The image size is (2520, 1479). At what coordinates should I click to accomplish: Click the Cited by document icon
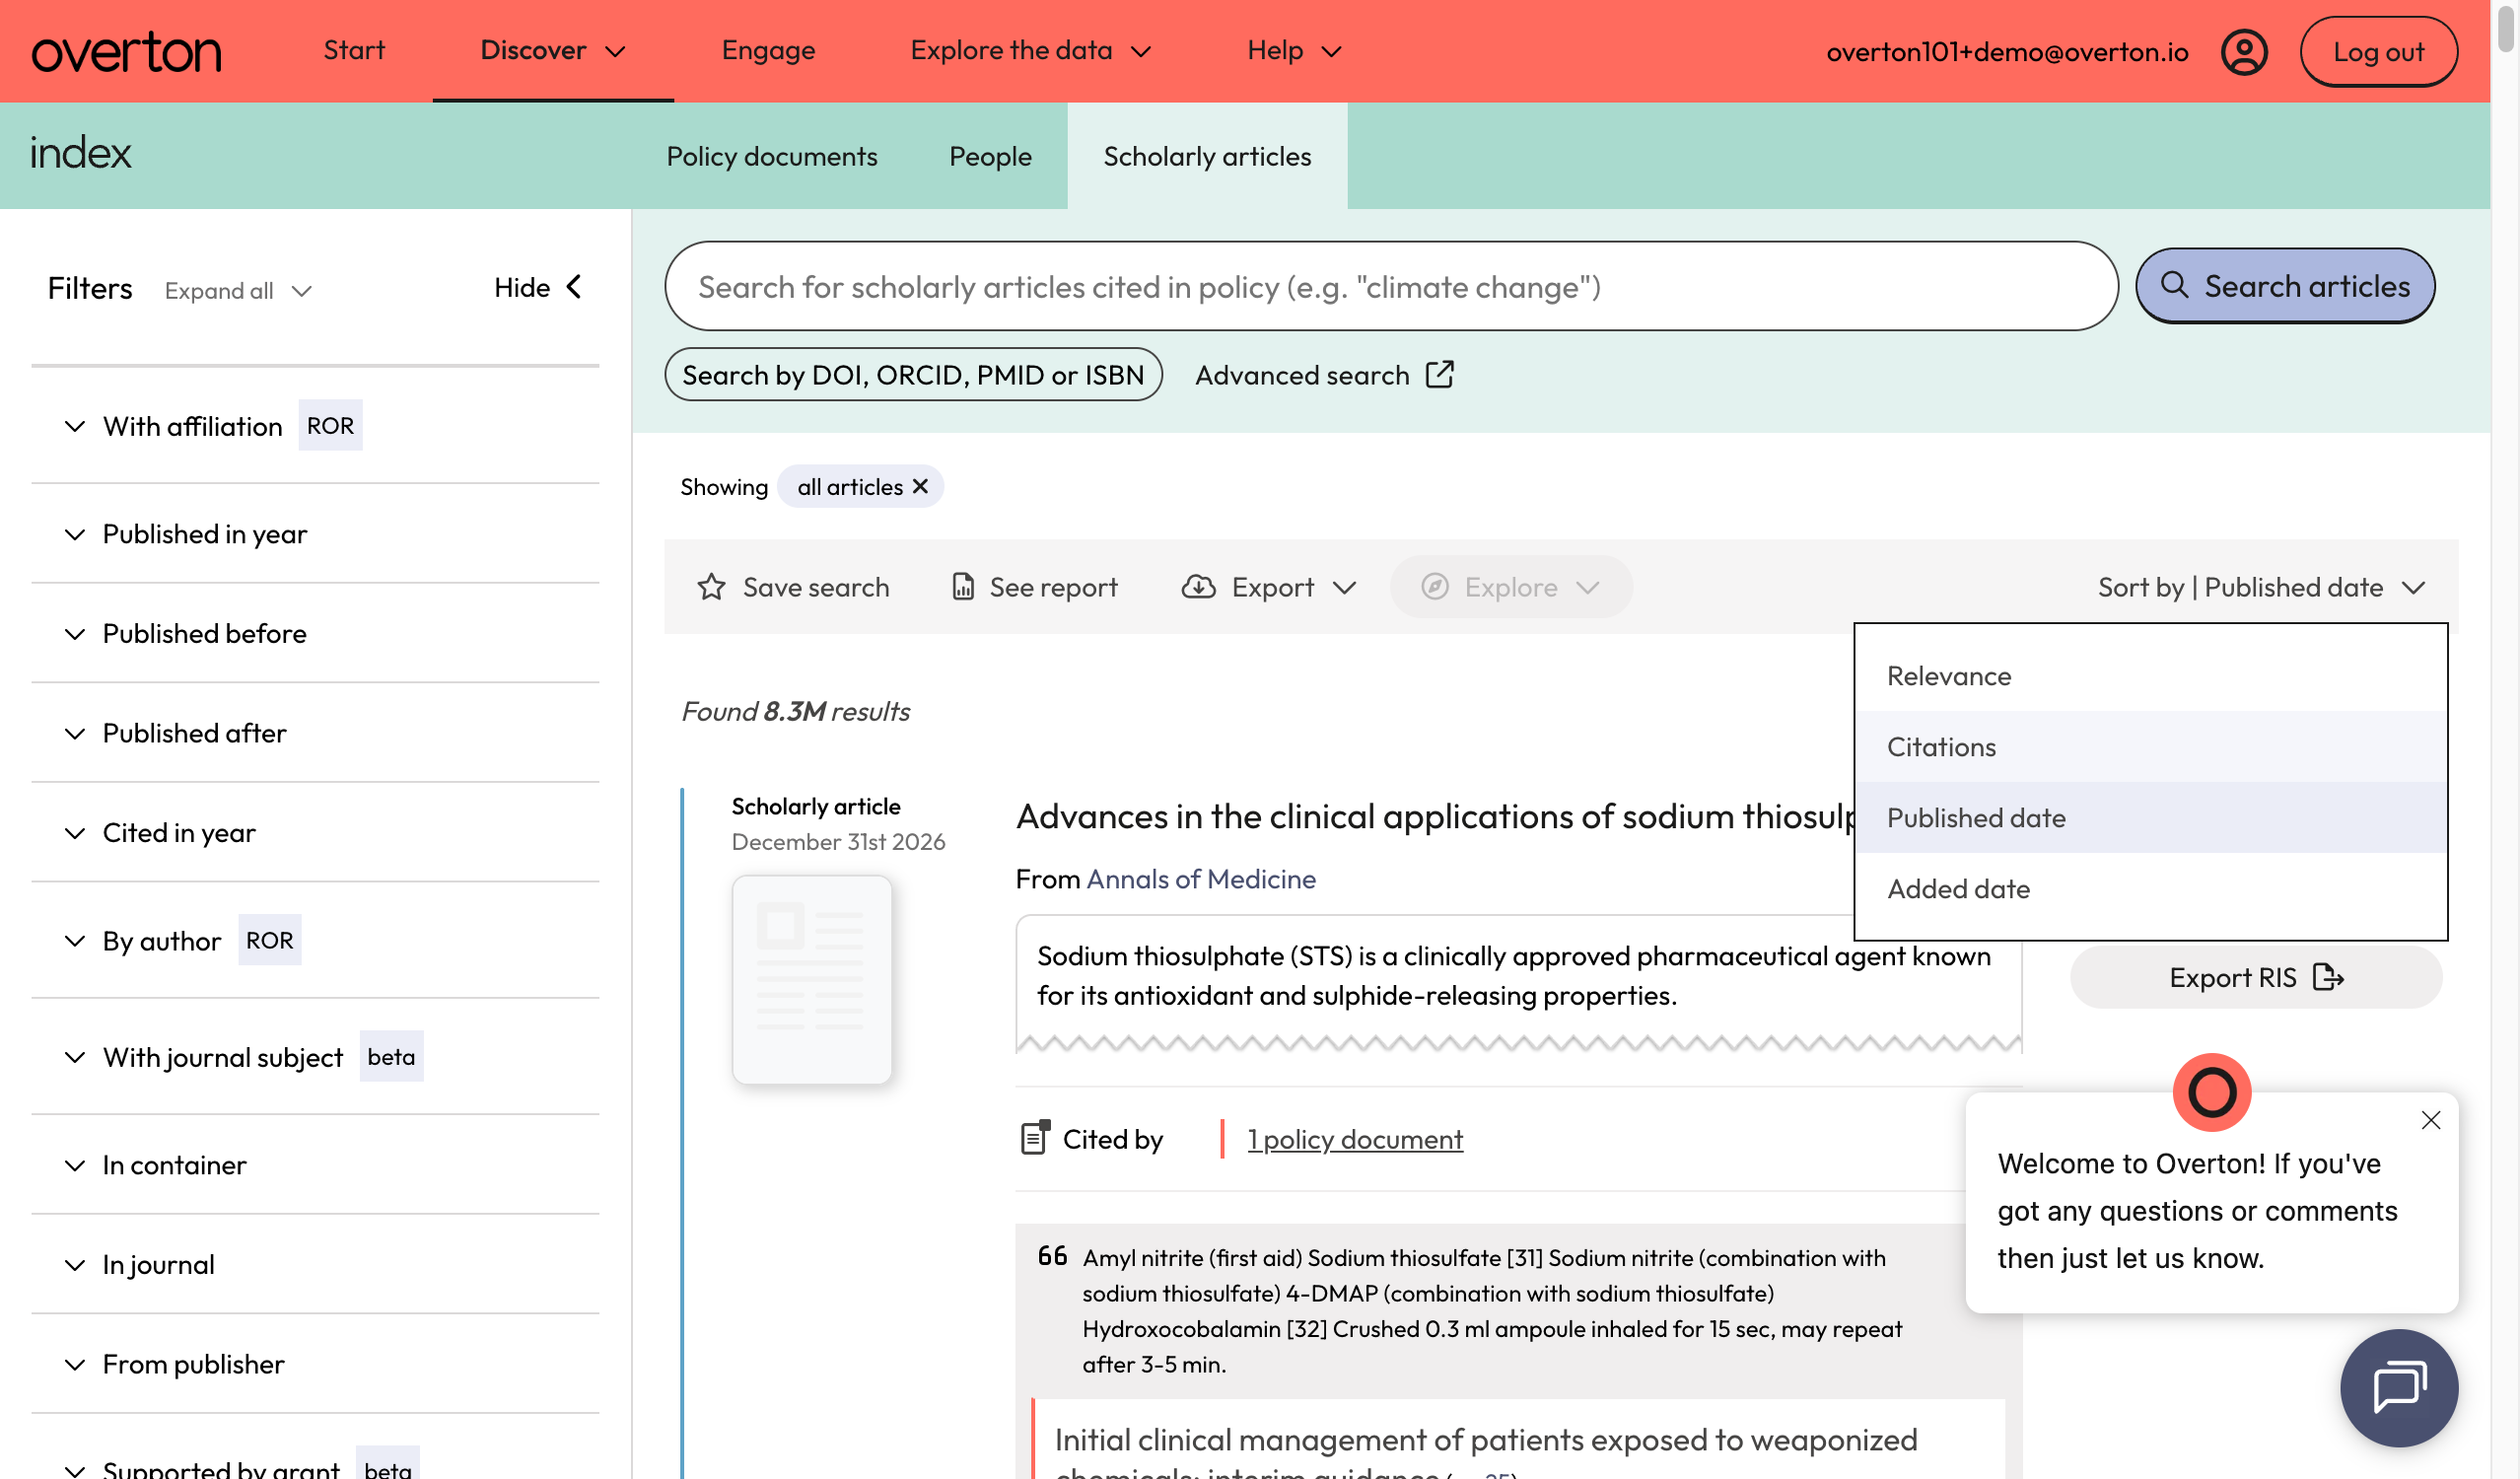coord(1035,1138)
